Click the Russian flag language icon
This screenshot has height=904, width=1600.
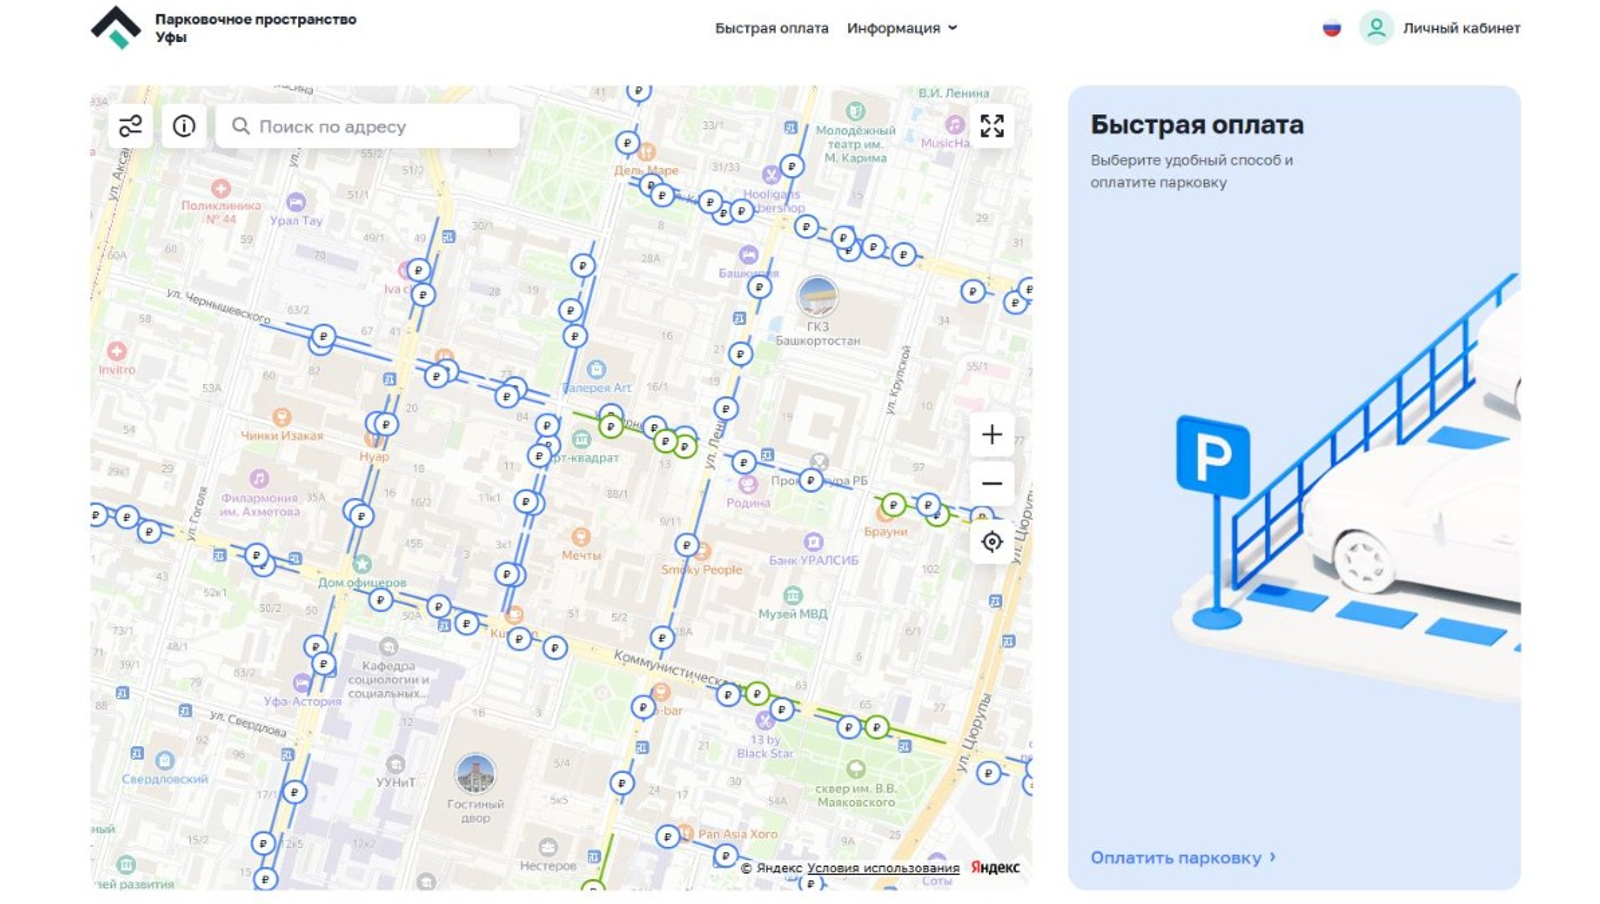point(1331,28)
